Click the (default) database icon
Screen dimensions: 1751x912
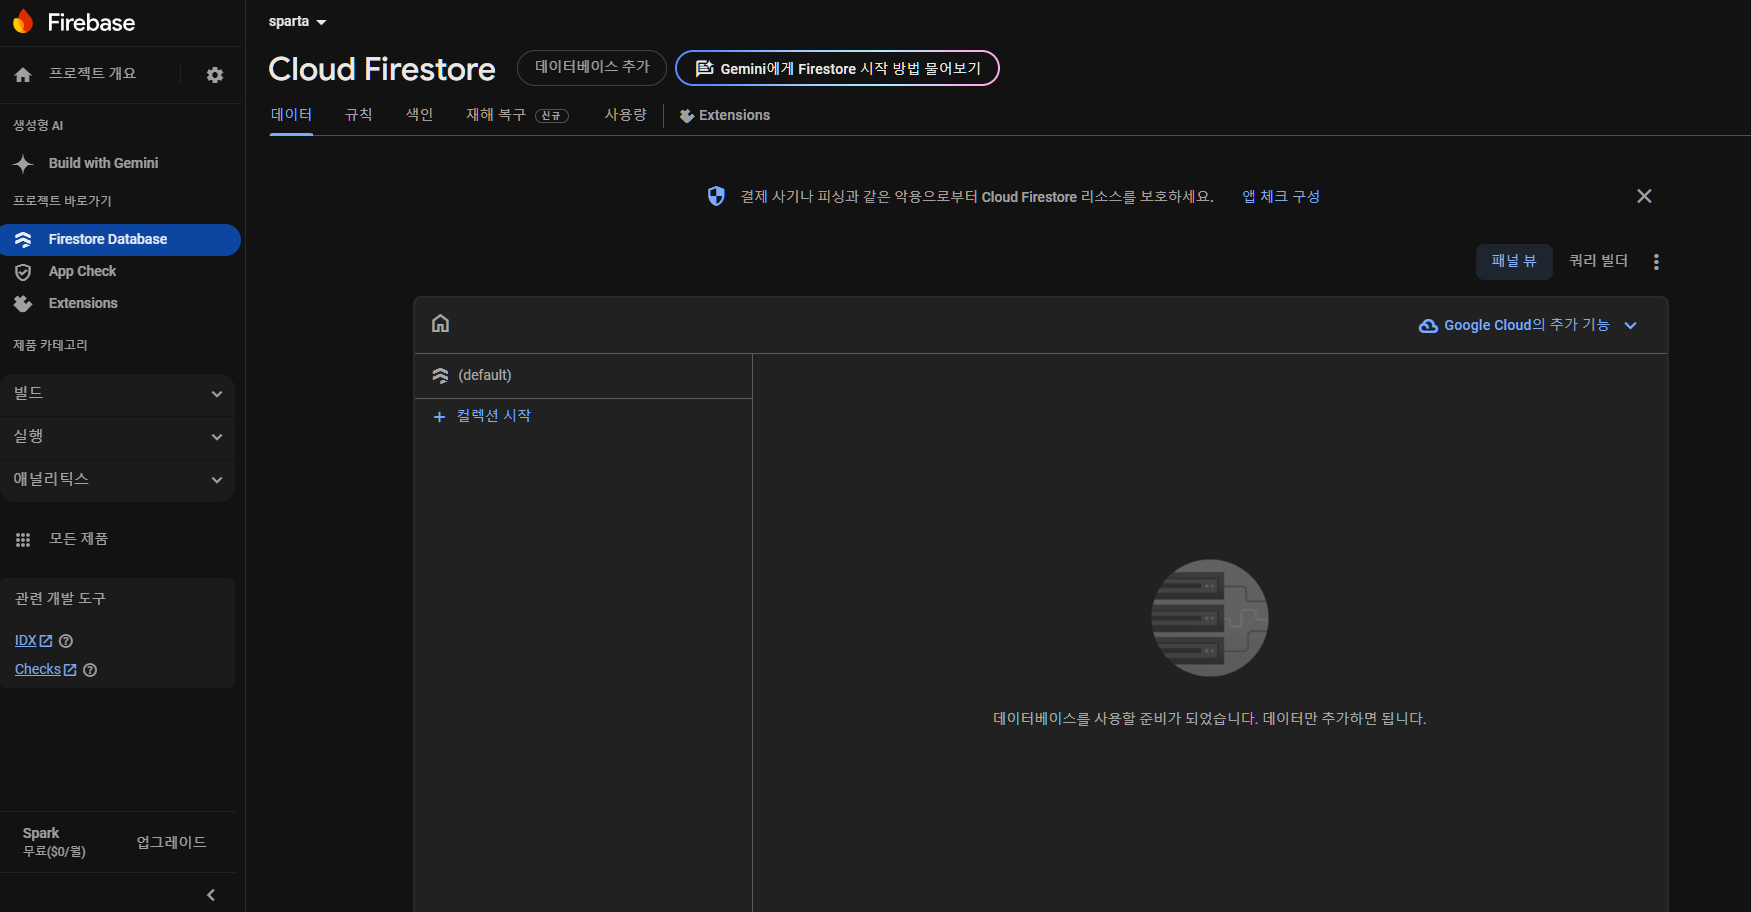[440, 376]
